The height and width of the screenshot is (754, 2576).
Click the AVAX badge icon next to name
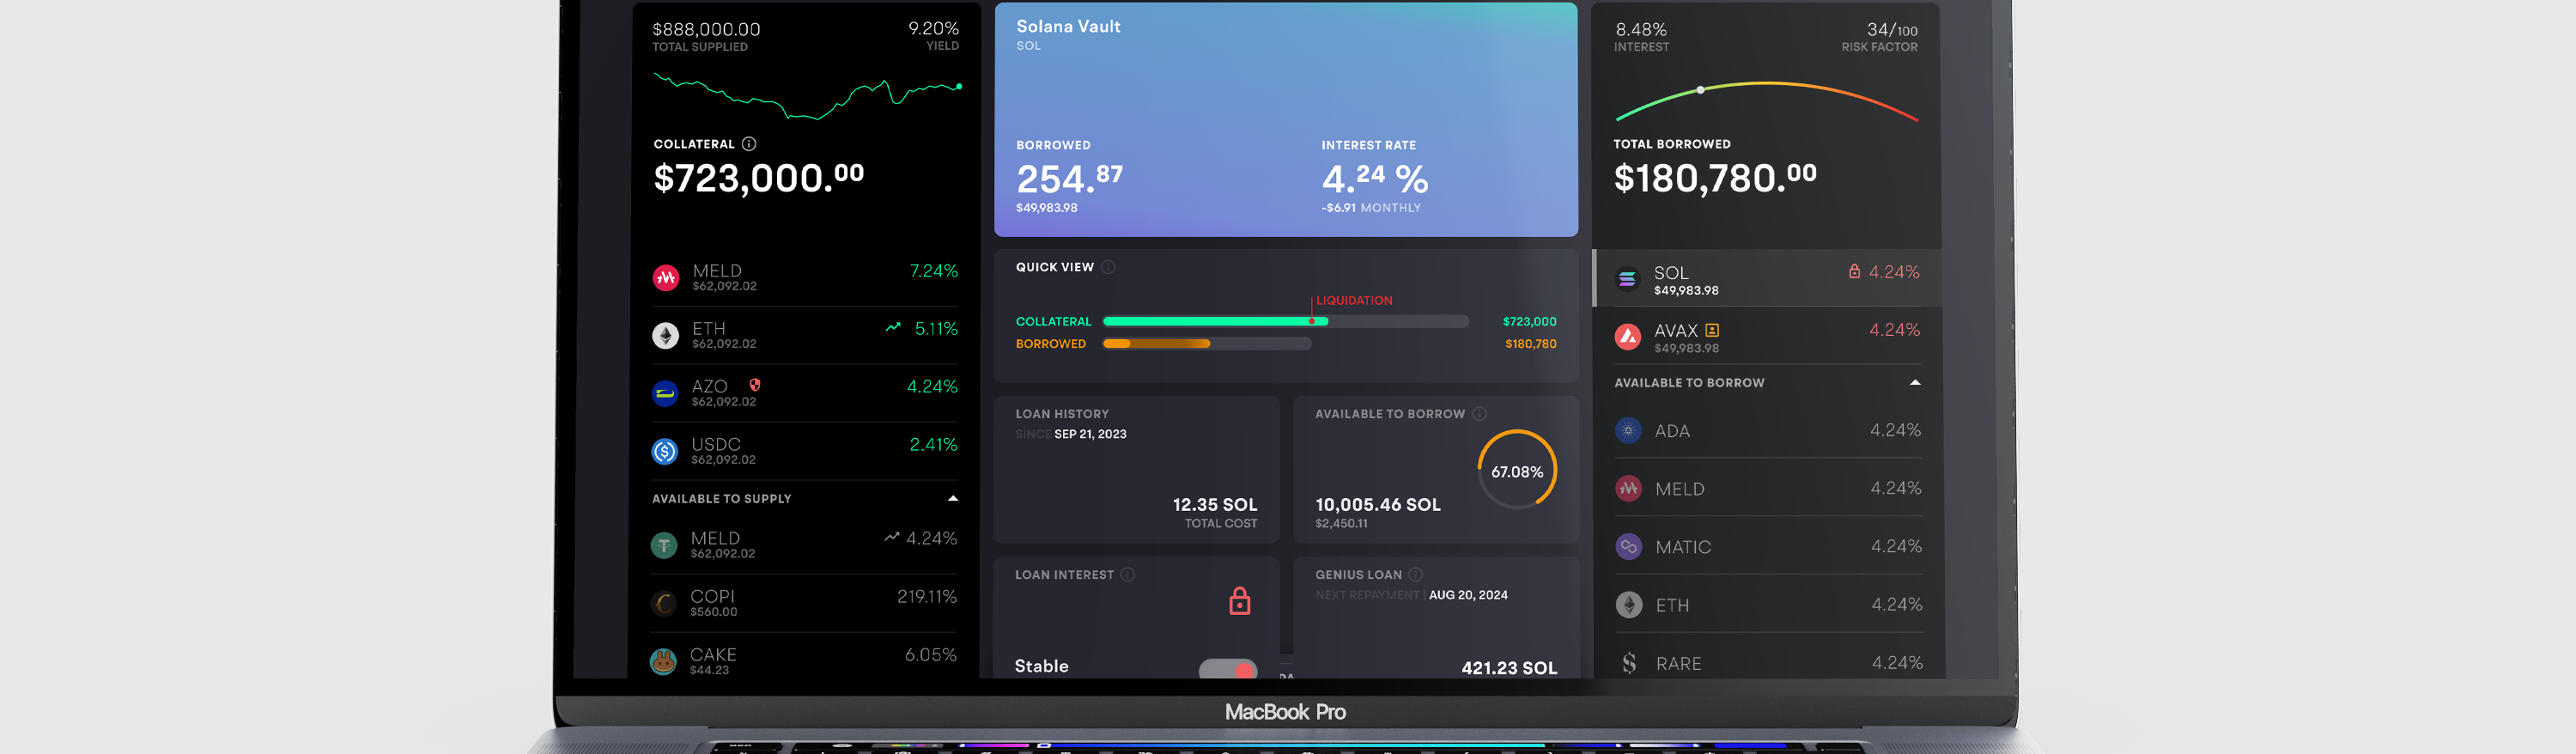(x=1712, y=330)
